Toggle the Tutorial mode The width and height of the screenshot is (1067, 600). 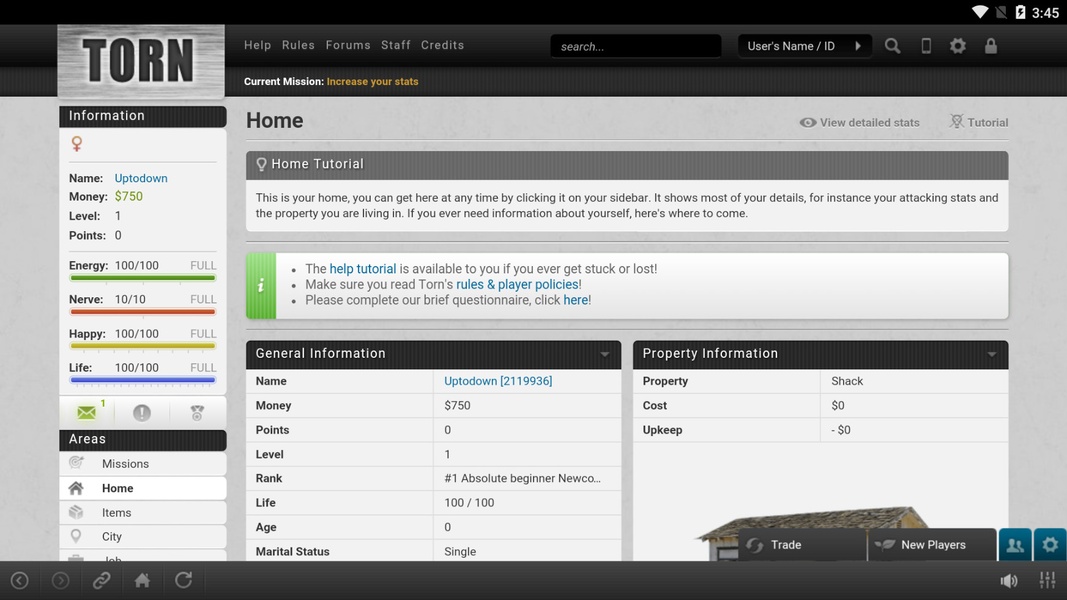click(x=979, y=122)
